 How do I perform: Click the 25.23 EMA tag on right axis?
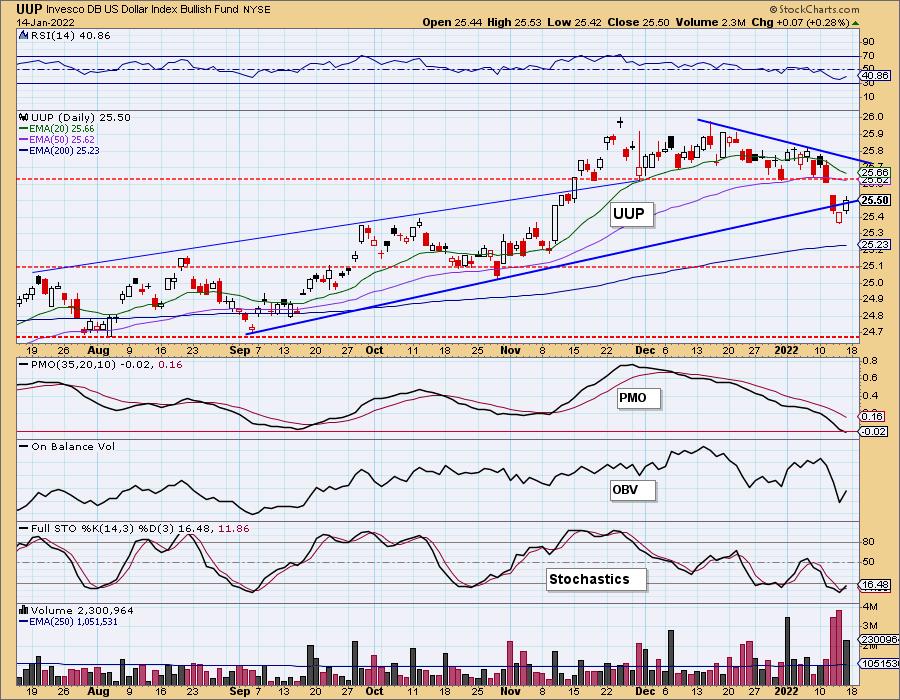point(876,244)
